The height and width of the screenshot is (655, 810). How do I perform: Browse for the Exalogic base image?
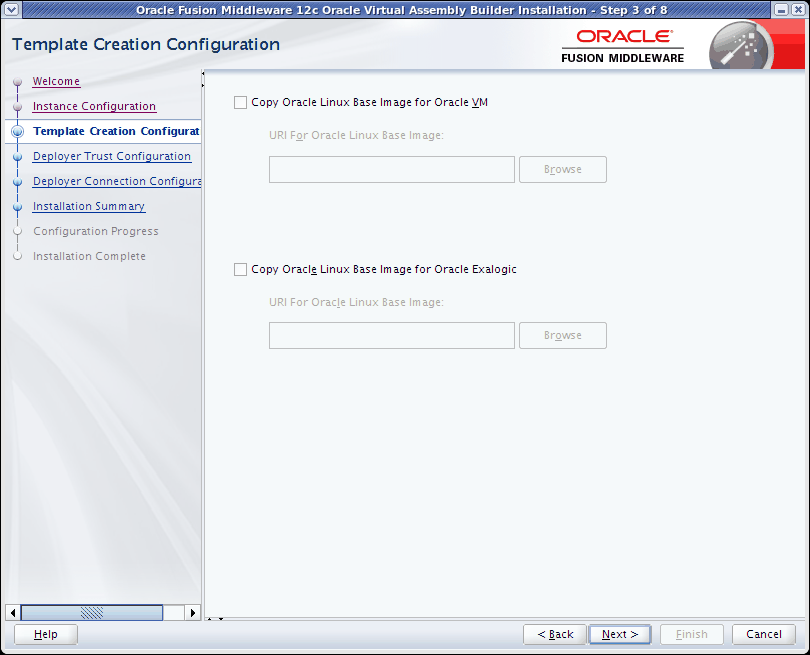pyautogui.click(x=563, y=336)
